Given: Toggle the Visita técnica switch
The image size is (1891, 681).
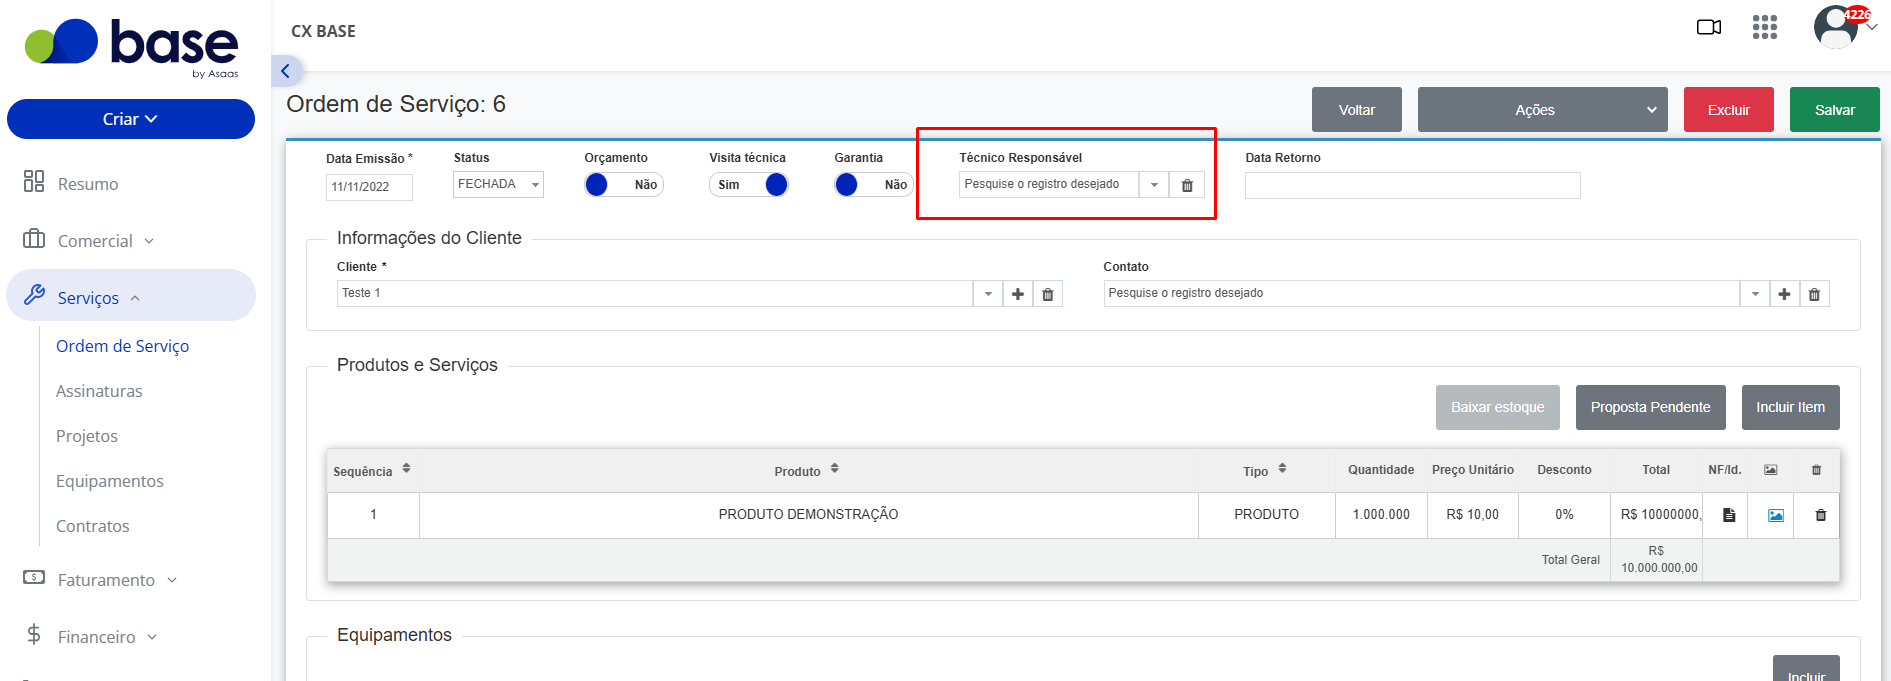Looking at the screenshot, I should tap(749, 185).
